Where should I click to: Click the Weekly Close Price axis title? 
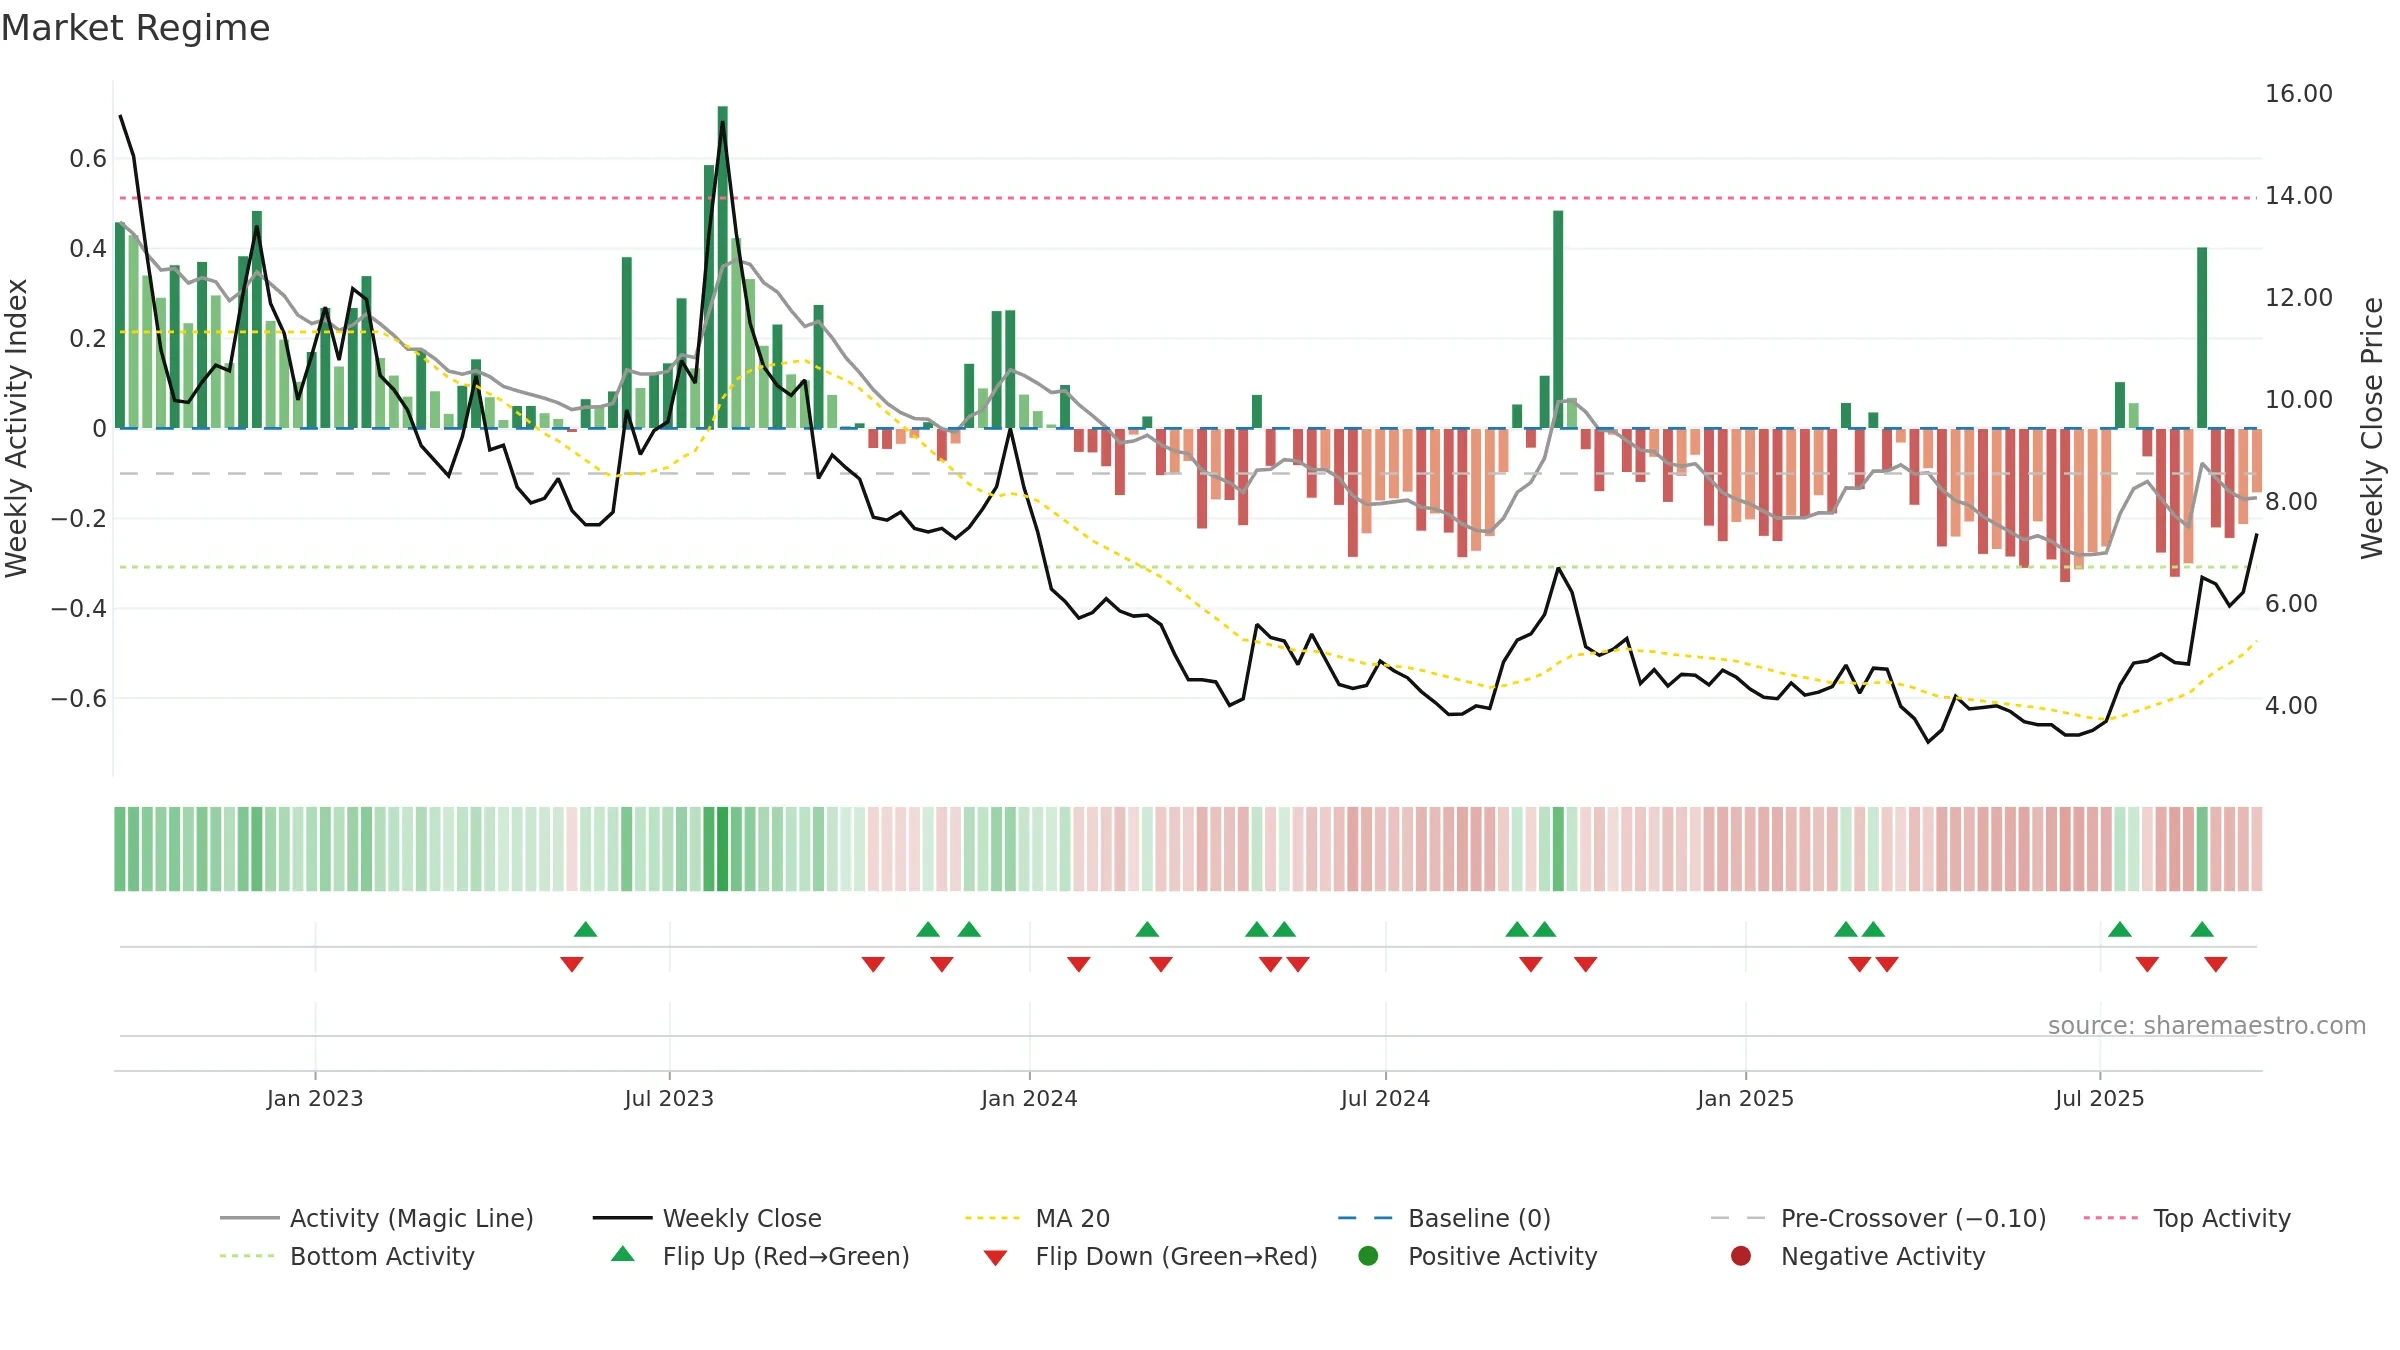click(x=2372, y=428)
